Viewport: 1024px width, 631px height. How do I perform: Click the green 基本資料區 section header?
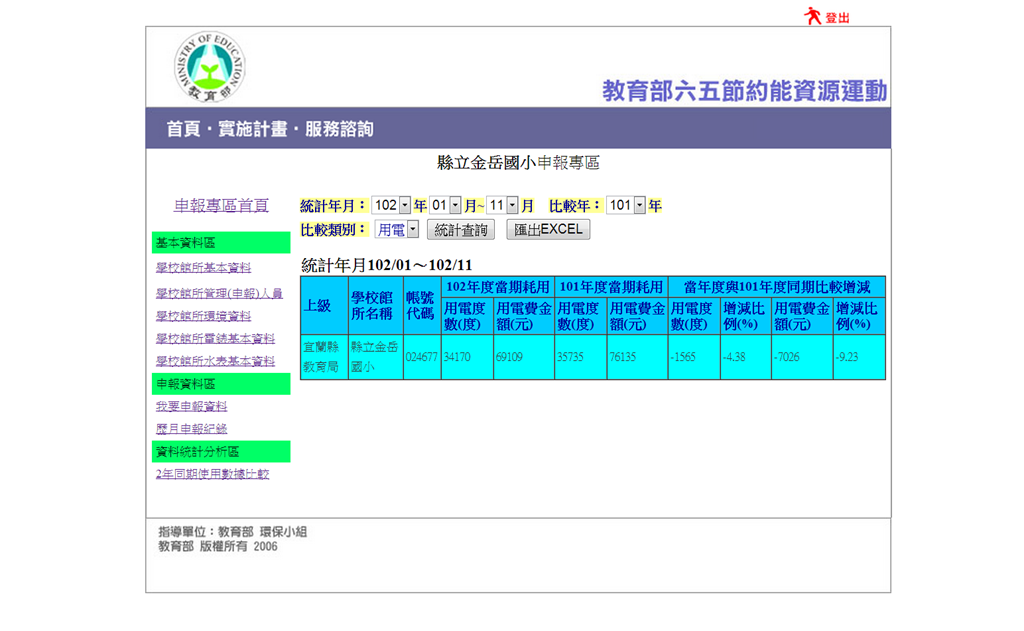click(221, 242)
